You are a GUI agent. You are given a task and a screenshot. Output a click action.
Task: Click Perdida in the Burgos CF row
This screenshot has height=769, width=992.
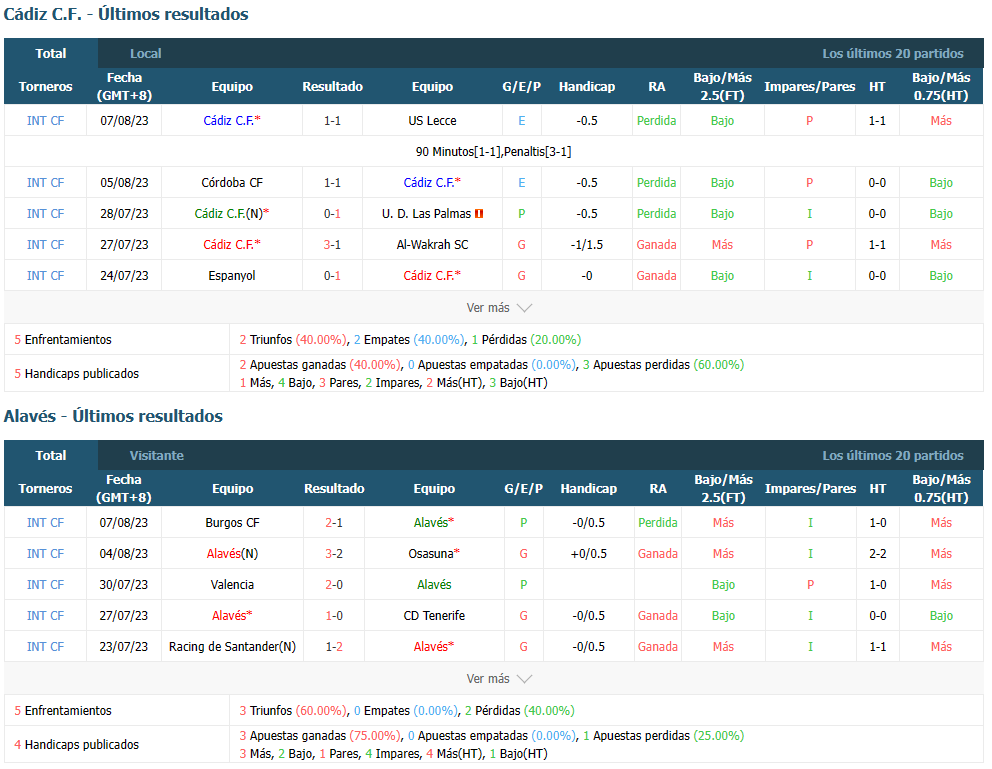(x=657, y=522)
